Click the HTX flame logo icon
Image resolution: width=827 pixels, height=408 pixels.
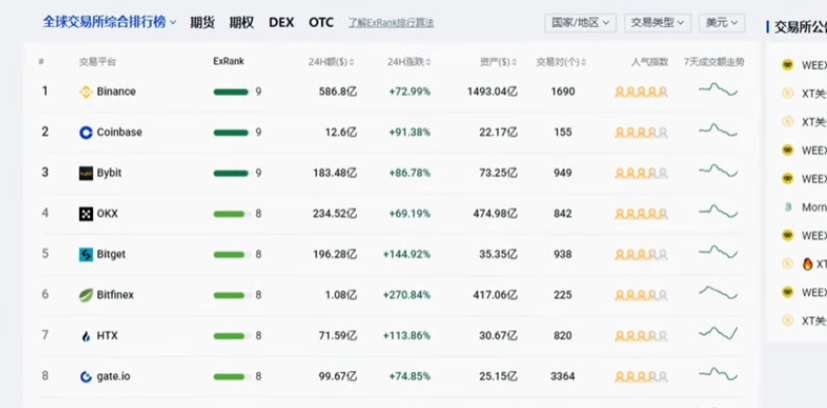tap(85, 336)
